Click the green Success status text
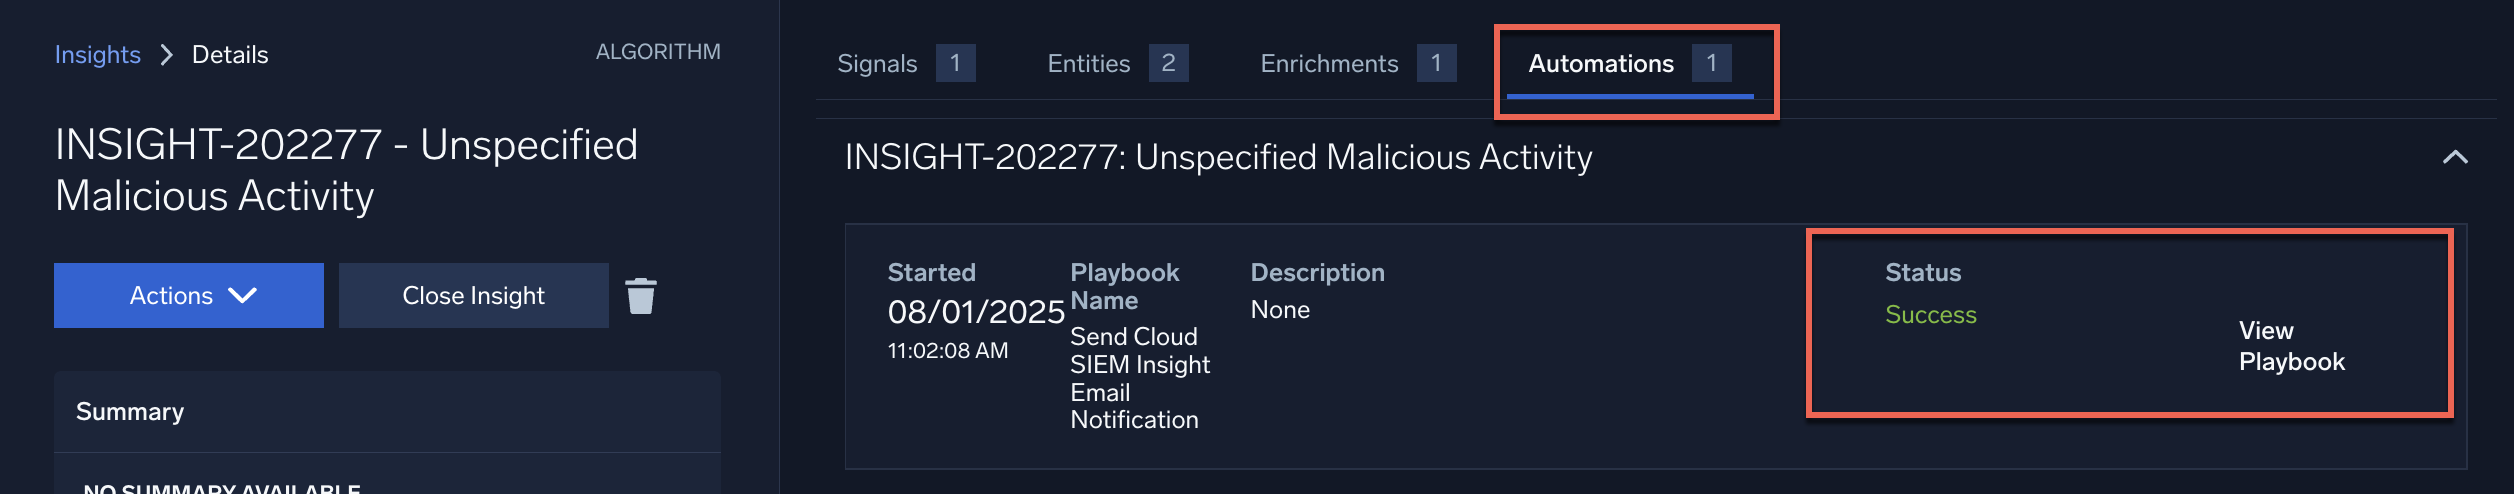 click(x=1930, y=315)
